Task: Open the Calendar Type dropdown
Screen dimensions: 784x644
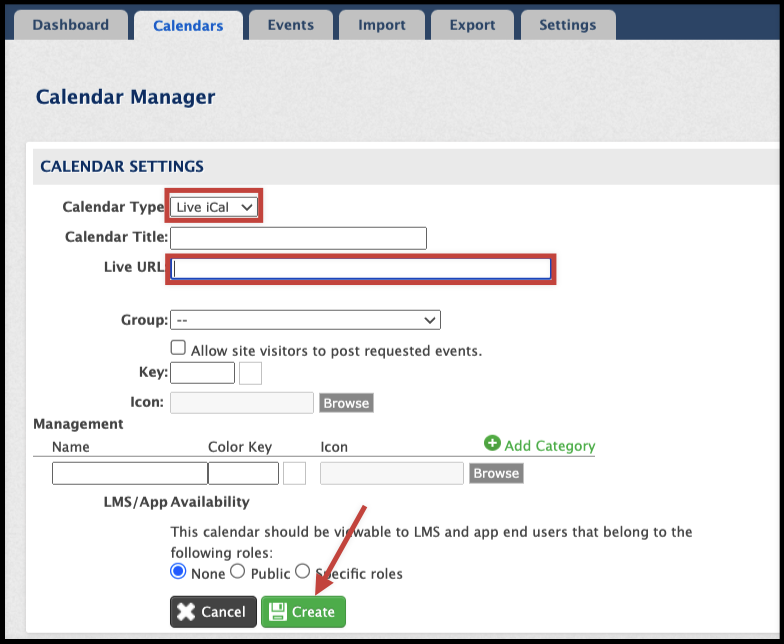Action: tap(215, 207)
